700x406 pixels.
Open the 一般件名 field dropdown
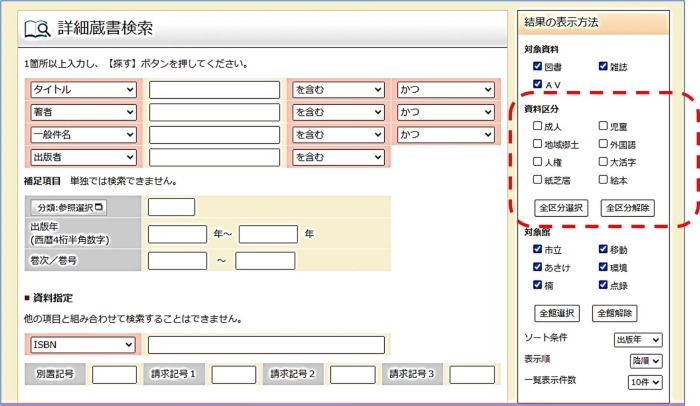click(83, 134)
